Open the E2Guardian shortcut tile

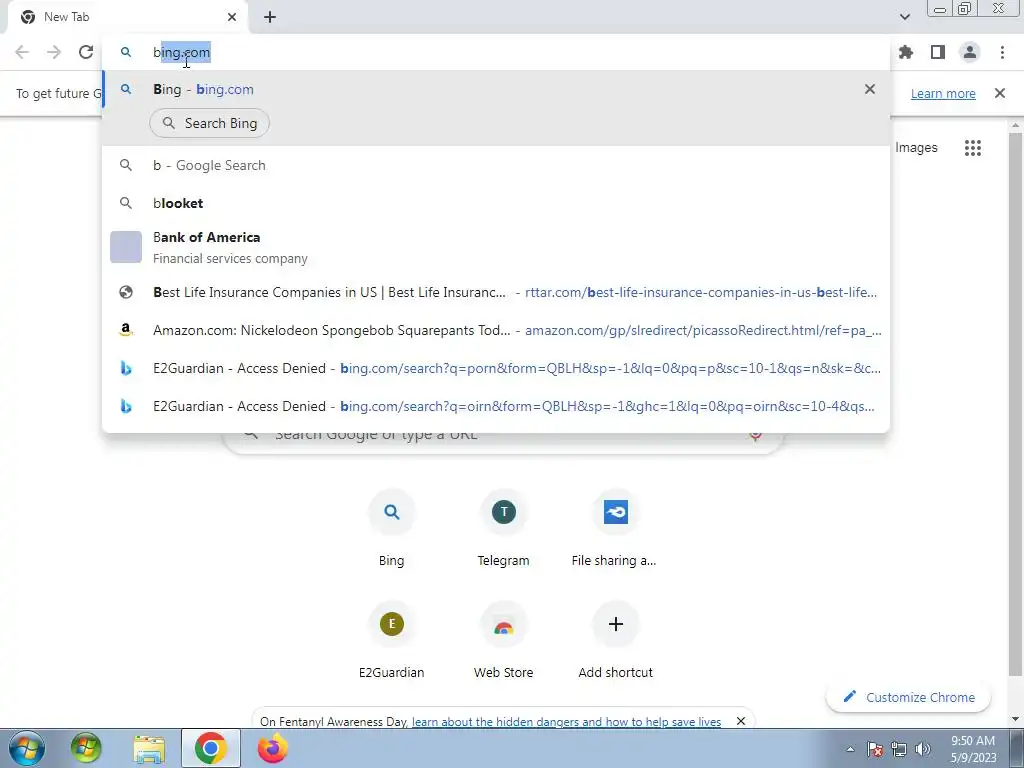[x=391, y=639]
